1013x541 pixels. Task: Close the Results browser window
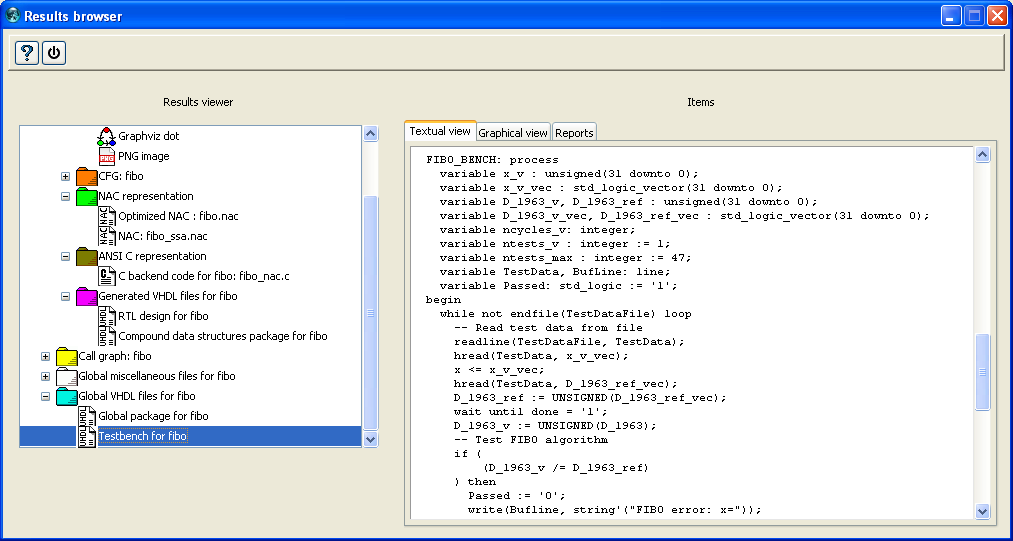pos(997,16)
